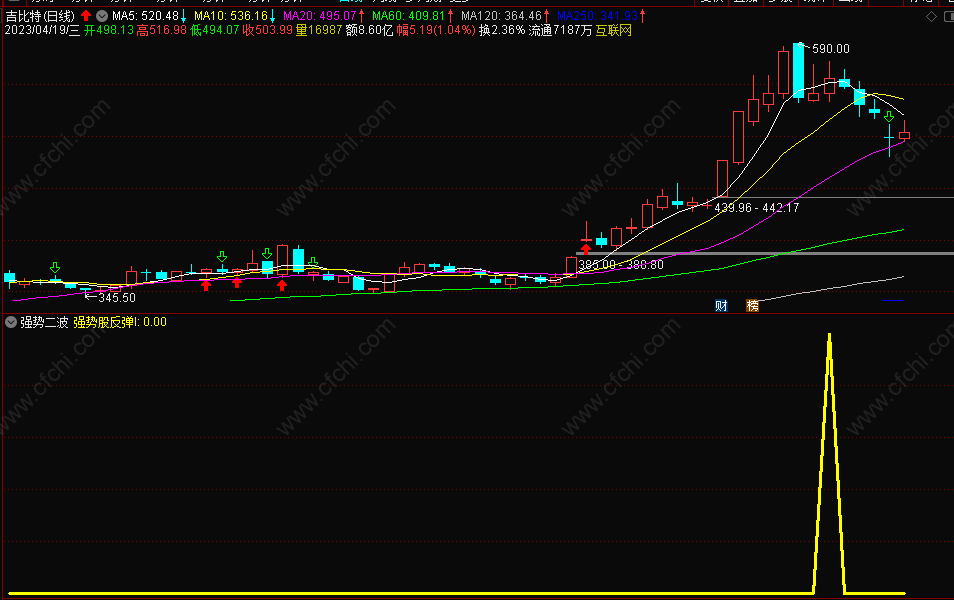954x600 pixels.
Task: Click the cyan candle at 590.00 peak
Action: click(x=798, y=71)
